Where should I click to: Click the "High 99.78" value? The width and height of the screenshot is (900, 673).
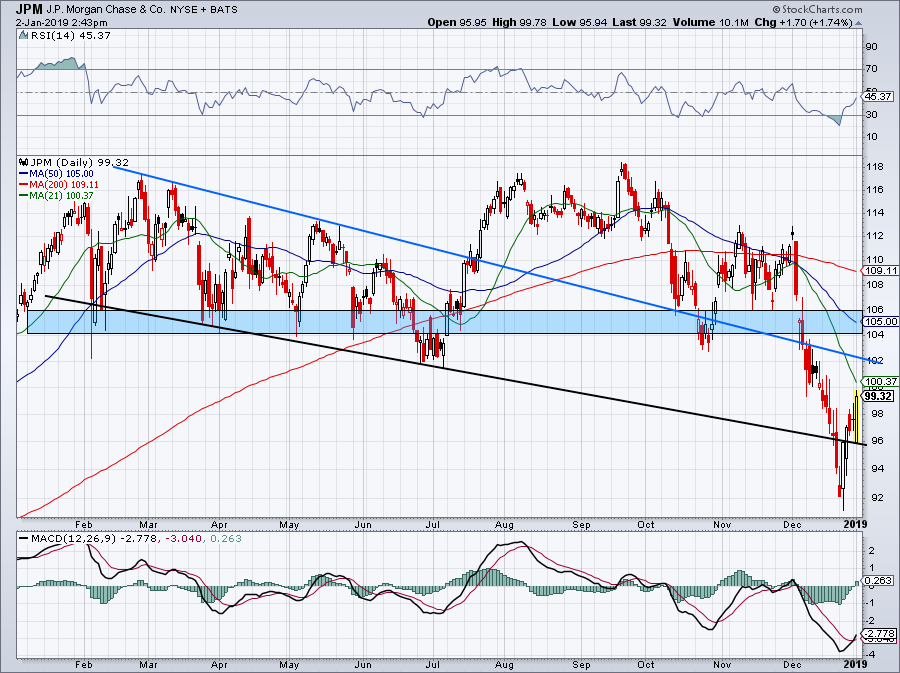click(x=519, y=22)
